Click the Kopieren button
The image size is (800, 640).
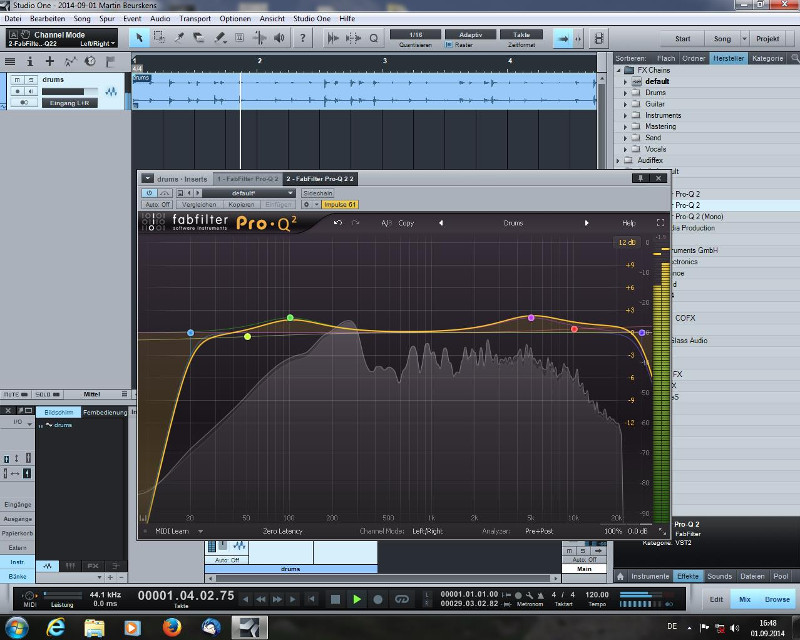click(241, 204)
